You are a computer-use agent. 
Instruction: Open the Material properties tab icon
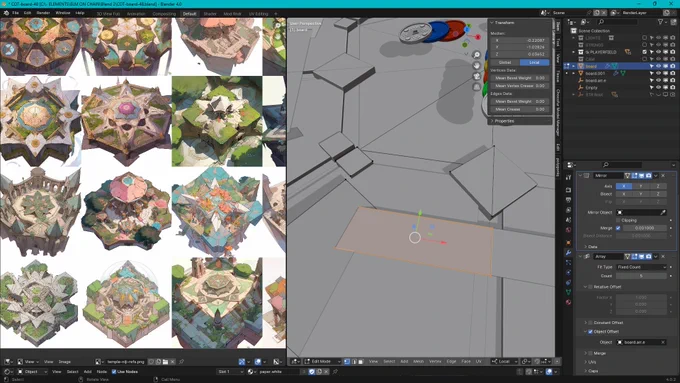point(568,302)
